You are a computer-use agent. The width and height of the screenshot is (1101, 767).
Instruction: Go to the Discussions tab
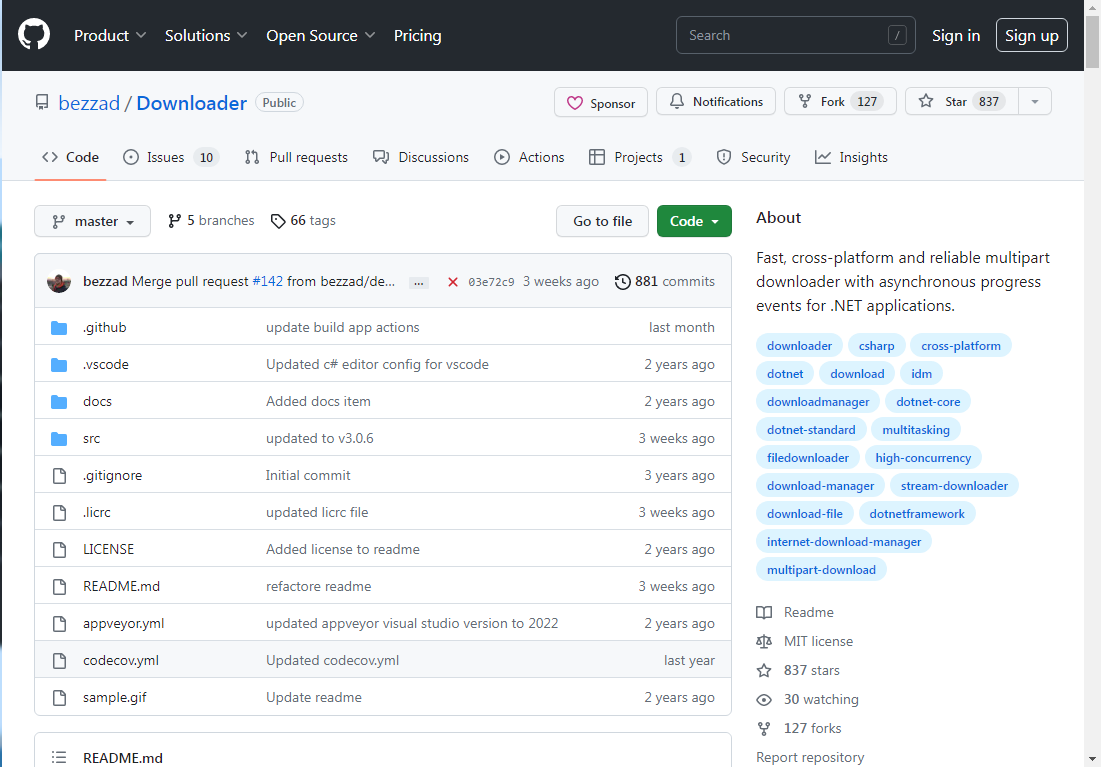coord(421,157)
